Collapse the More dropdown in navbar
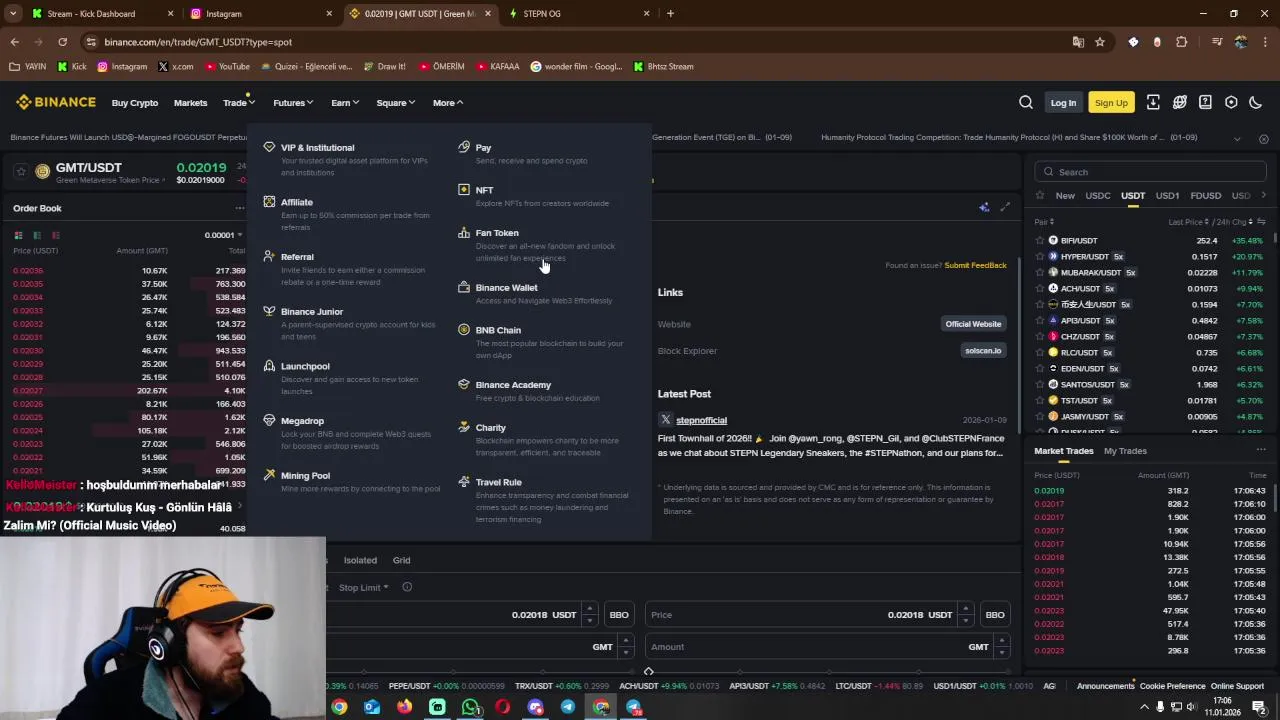This screenshot has width=1280, height=720. 448,103
